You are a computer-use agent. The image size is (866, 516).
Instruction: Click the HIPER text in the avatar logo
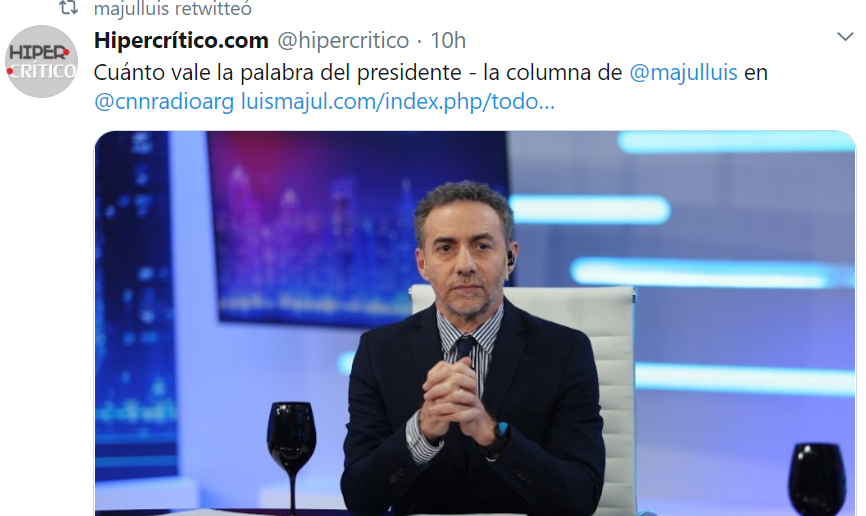coord(38,53)
